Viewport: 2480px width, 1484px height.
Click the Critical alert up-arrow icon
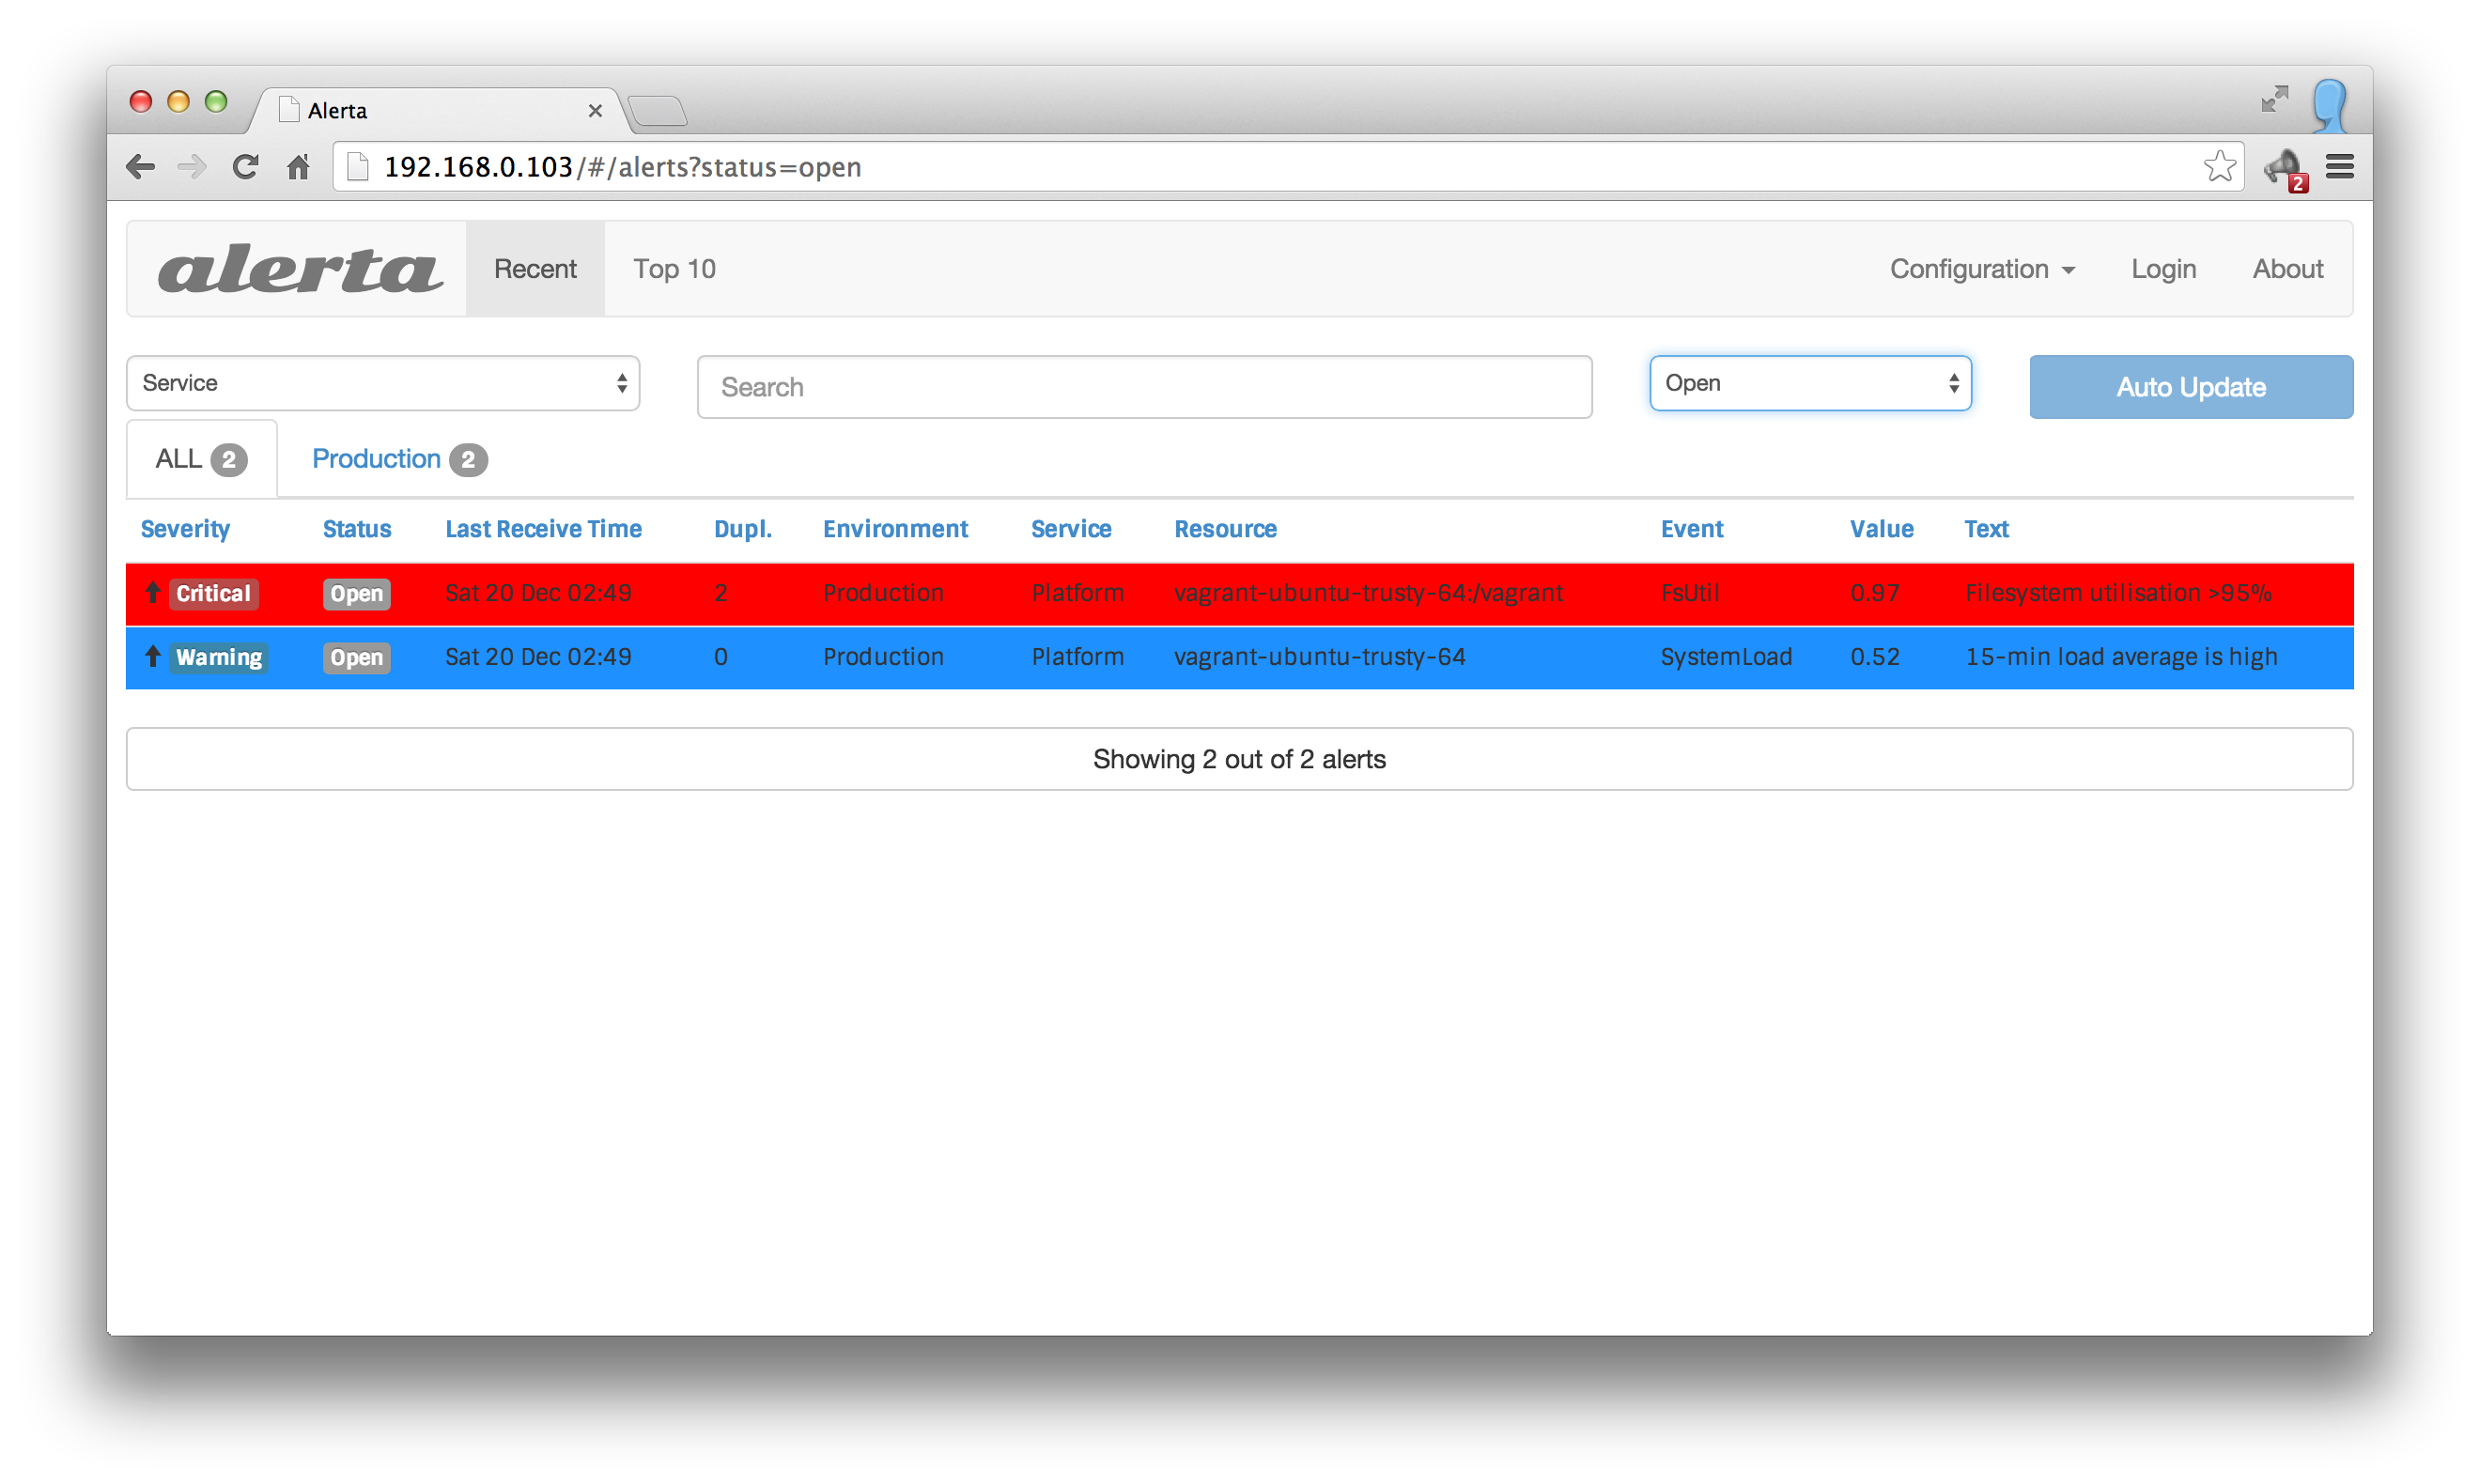point(153,593)
